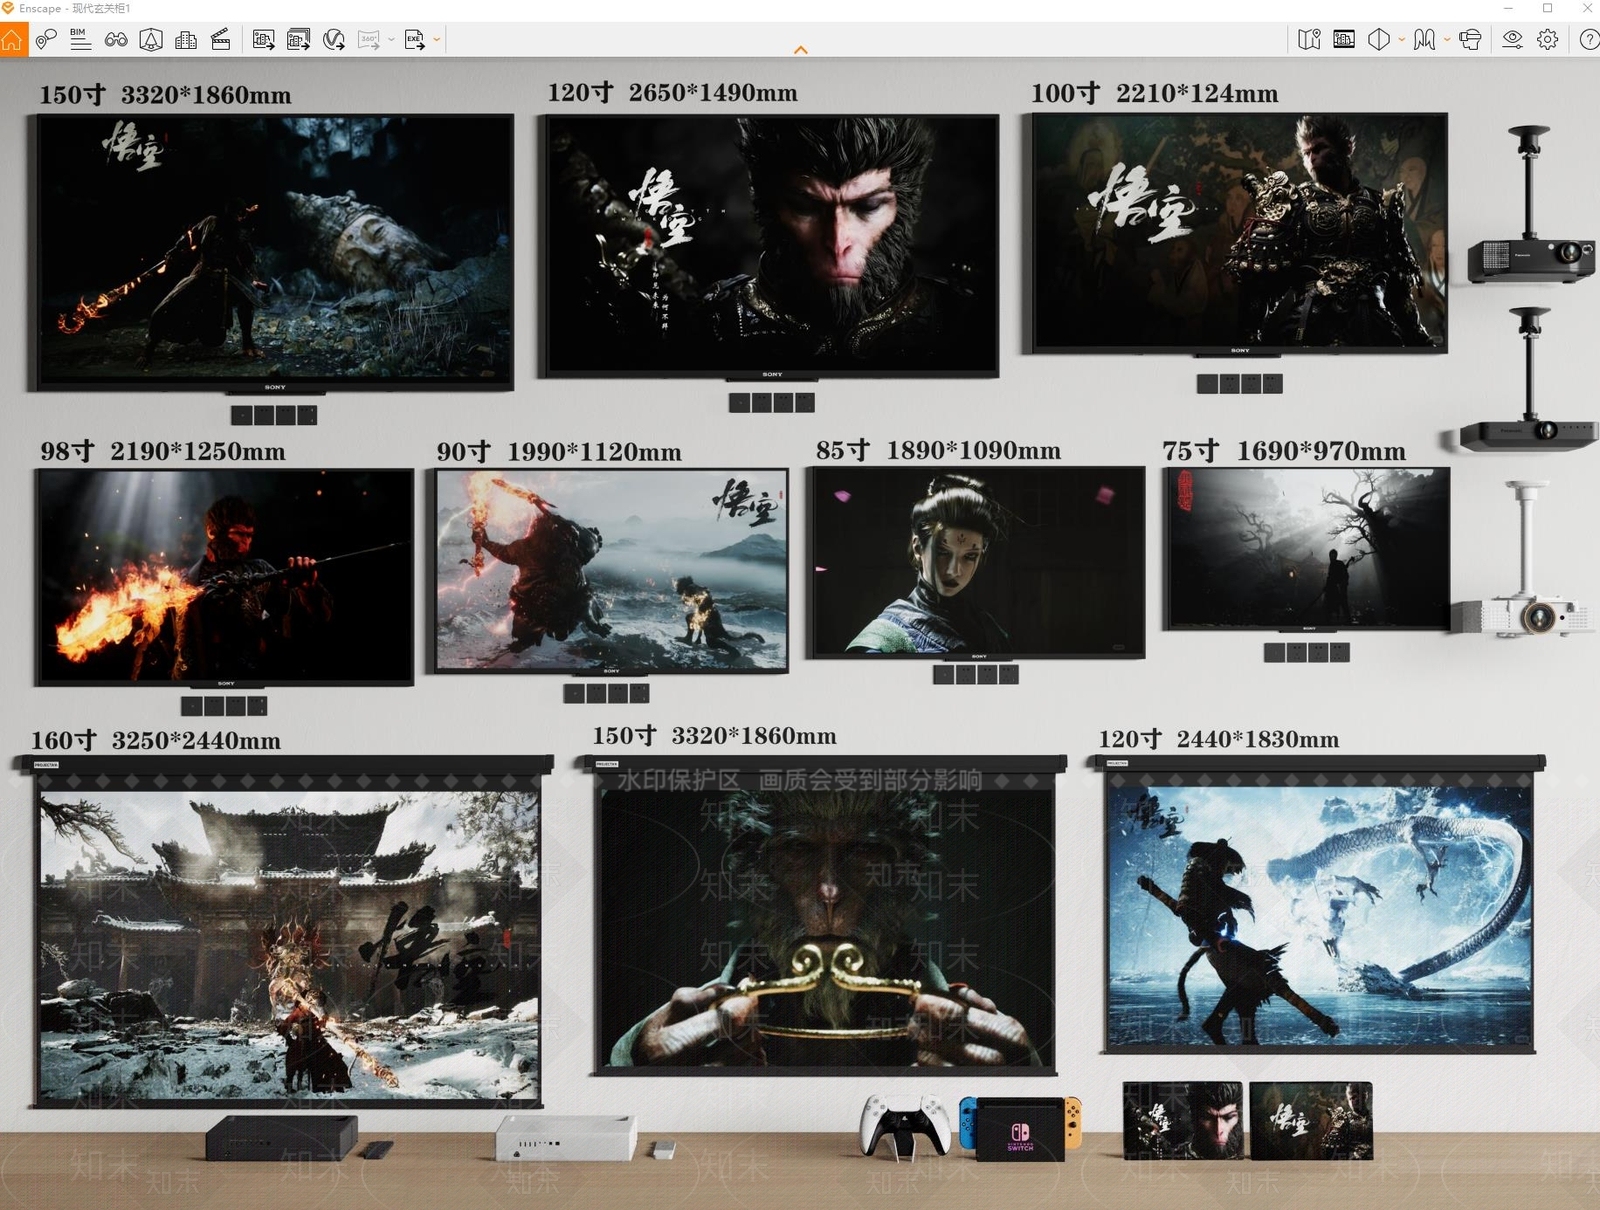Open general settings gear icon
The image size is (1600, 1210).
pyautogui.click(x=1548, y=40)
